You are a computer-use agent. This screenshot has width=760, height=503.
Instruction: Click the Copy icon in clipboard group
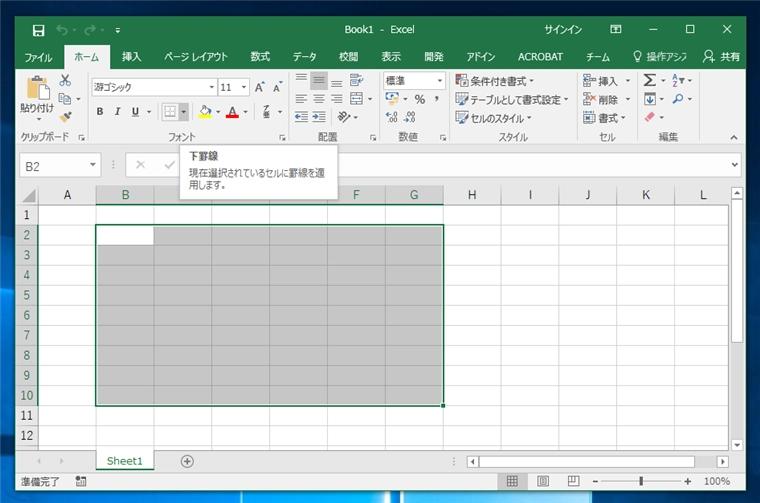(64, 99)
